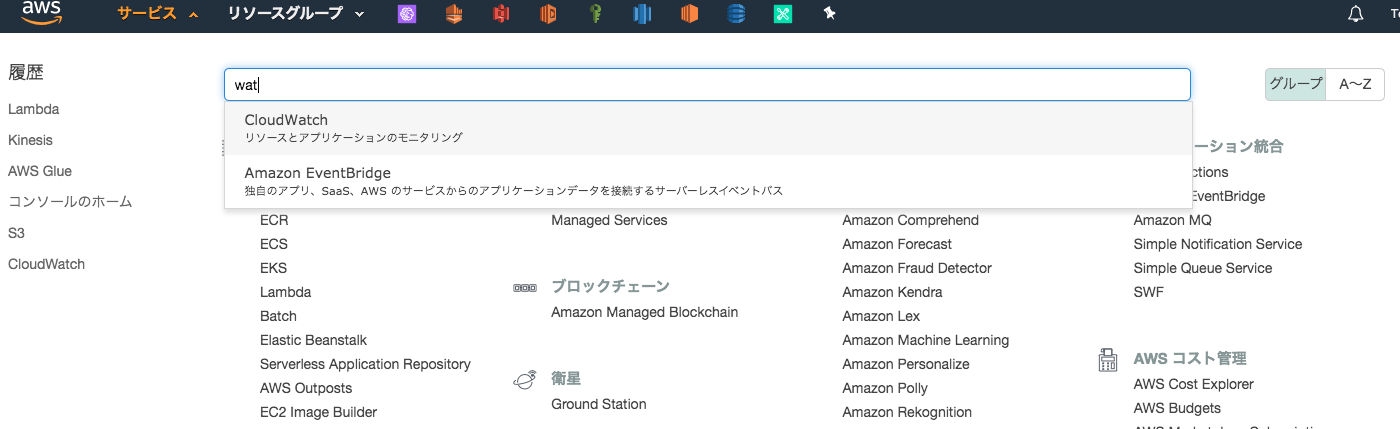Click the white pin shortcuts icon
Viewport: 1400px width, 429px height.
pyautogui.click(x=829, y=14)
